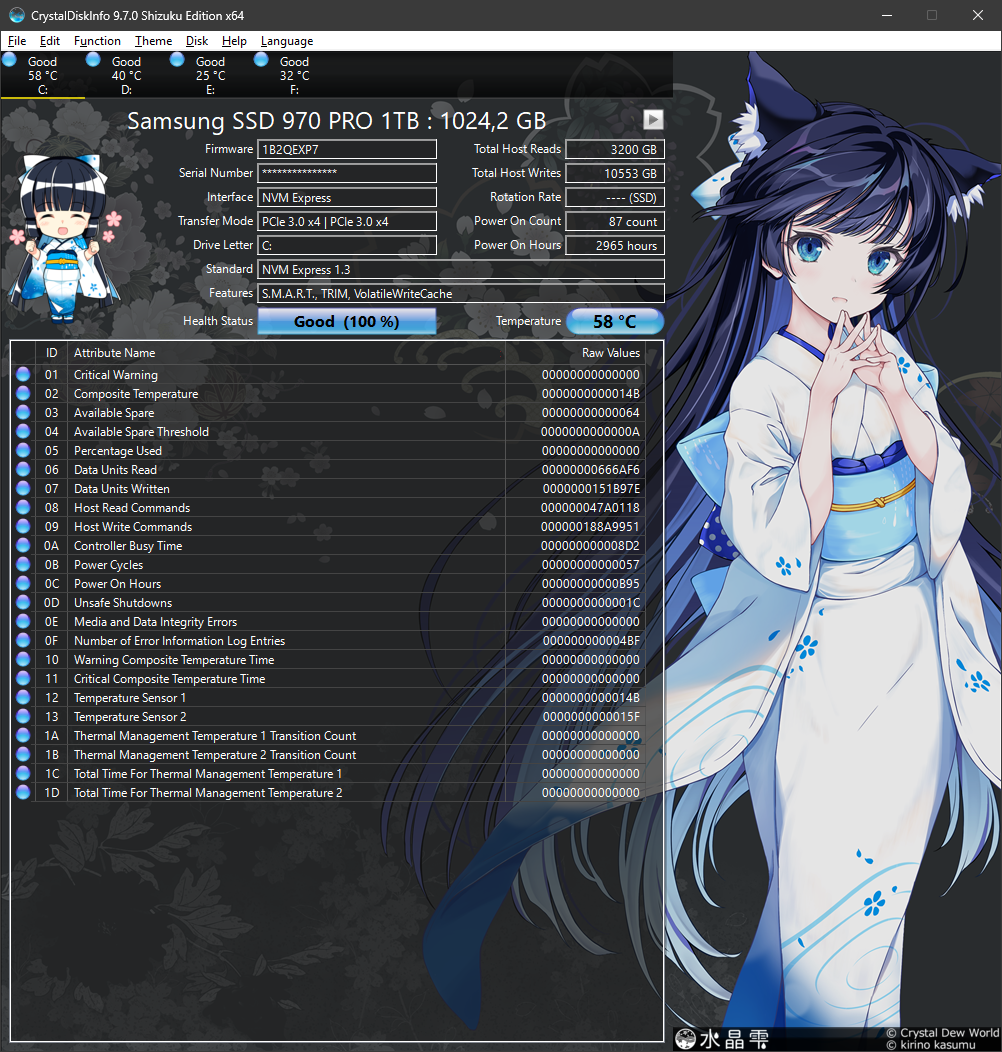
Task: Select the C: drive tab at 58 °C
Action: [x=43, y=75]
